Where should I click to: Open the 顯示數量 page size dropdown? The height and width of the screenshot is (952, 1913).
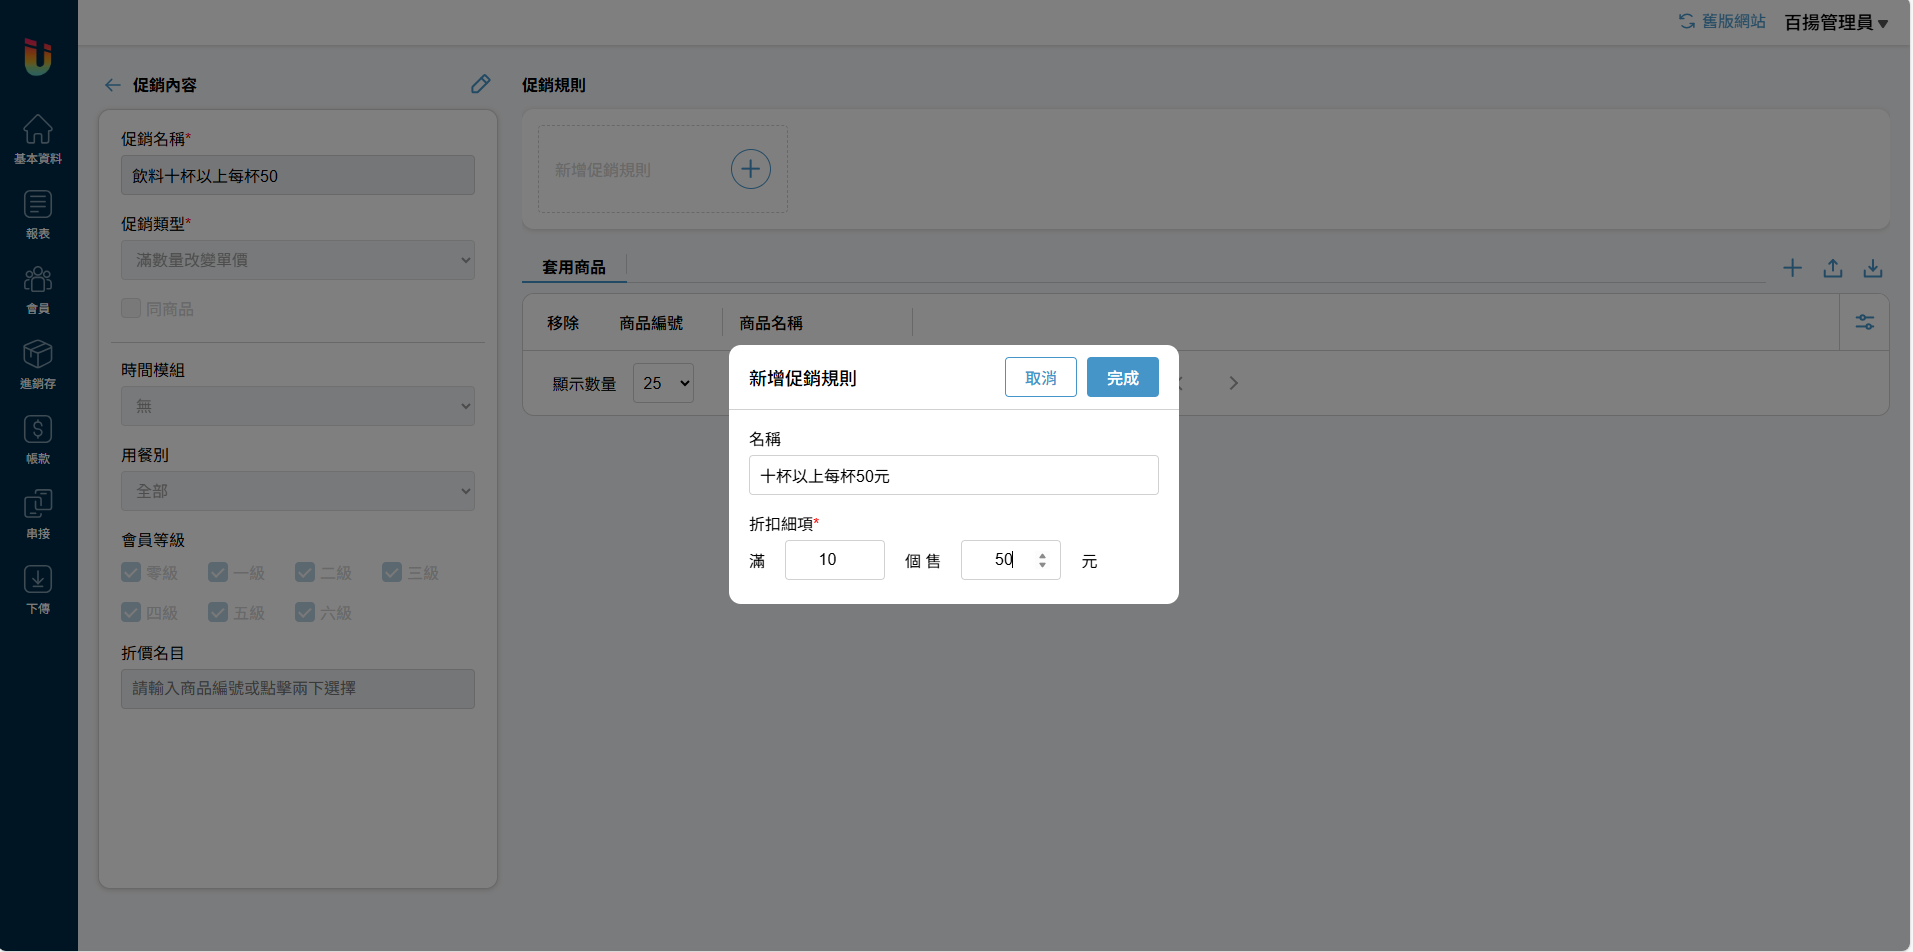(x=663, y=383)
